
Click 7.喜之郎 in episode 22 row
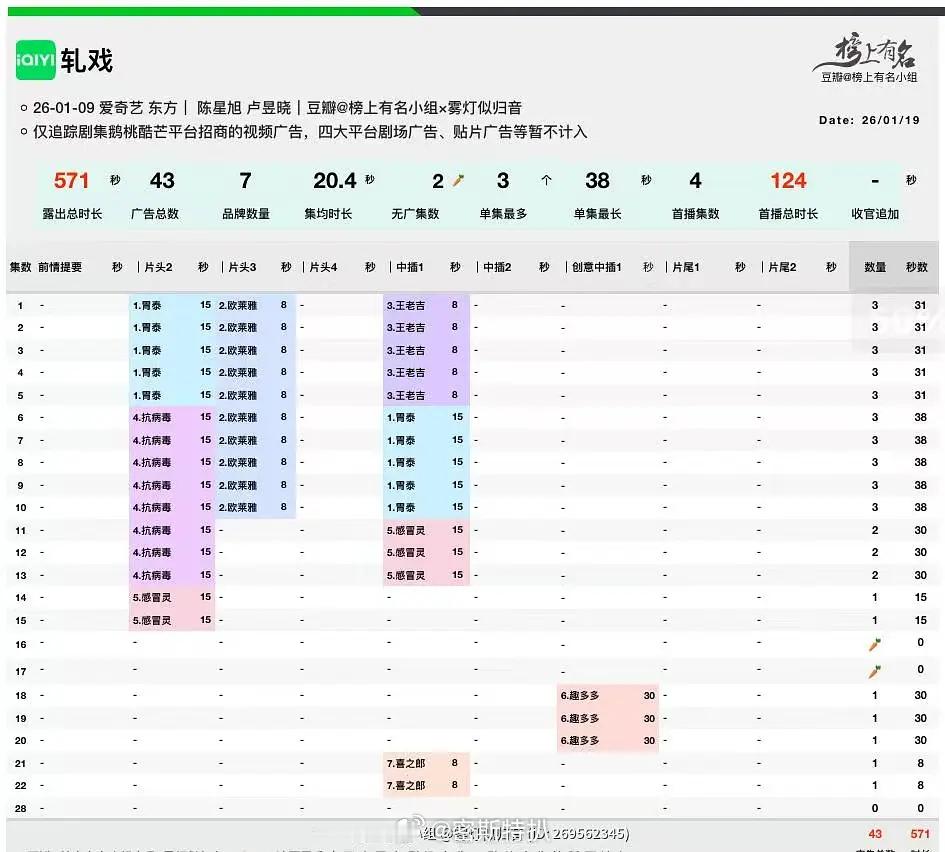point(406,786)
